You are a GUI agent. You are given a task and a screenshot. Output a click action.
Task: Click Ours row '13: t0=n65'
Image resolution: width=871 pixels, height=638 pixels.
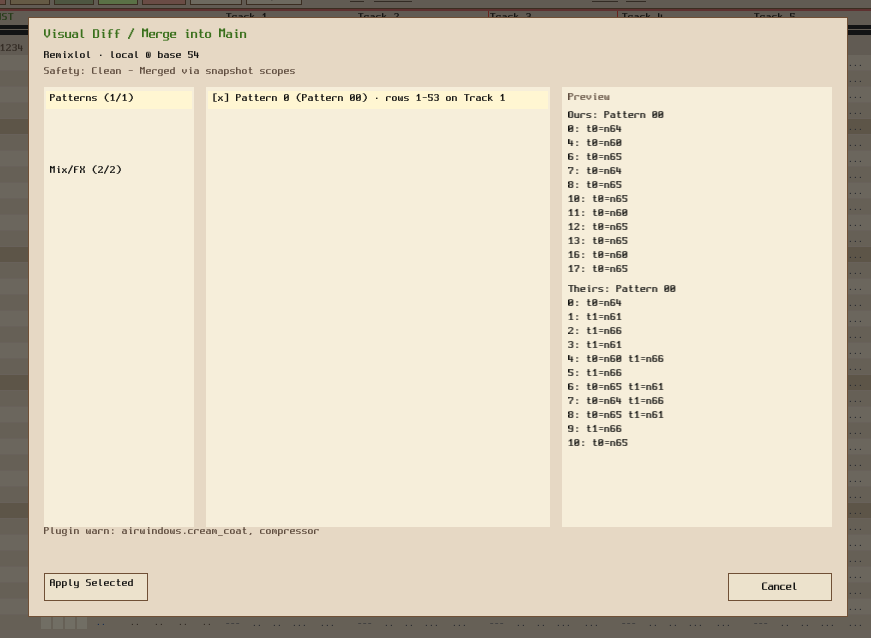(x=598, y=240)
